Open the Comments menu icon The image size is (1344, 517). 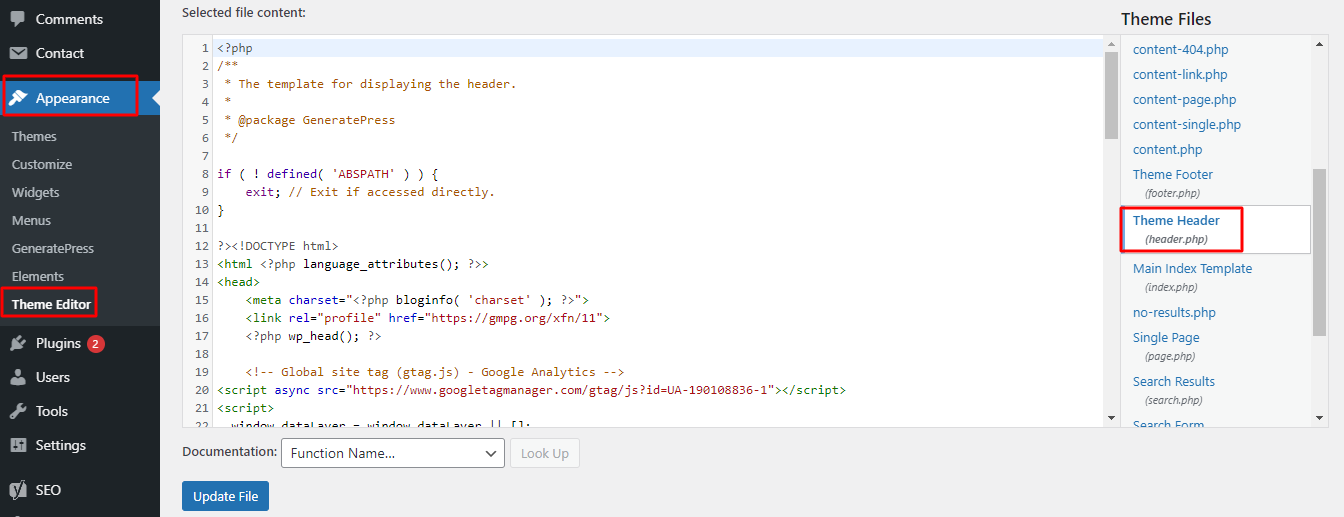[18, 18]
